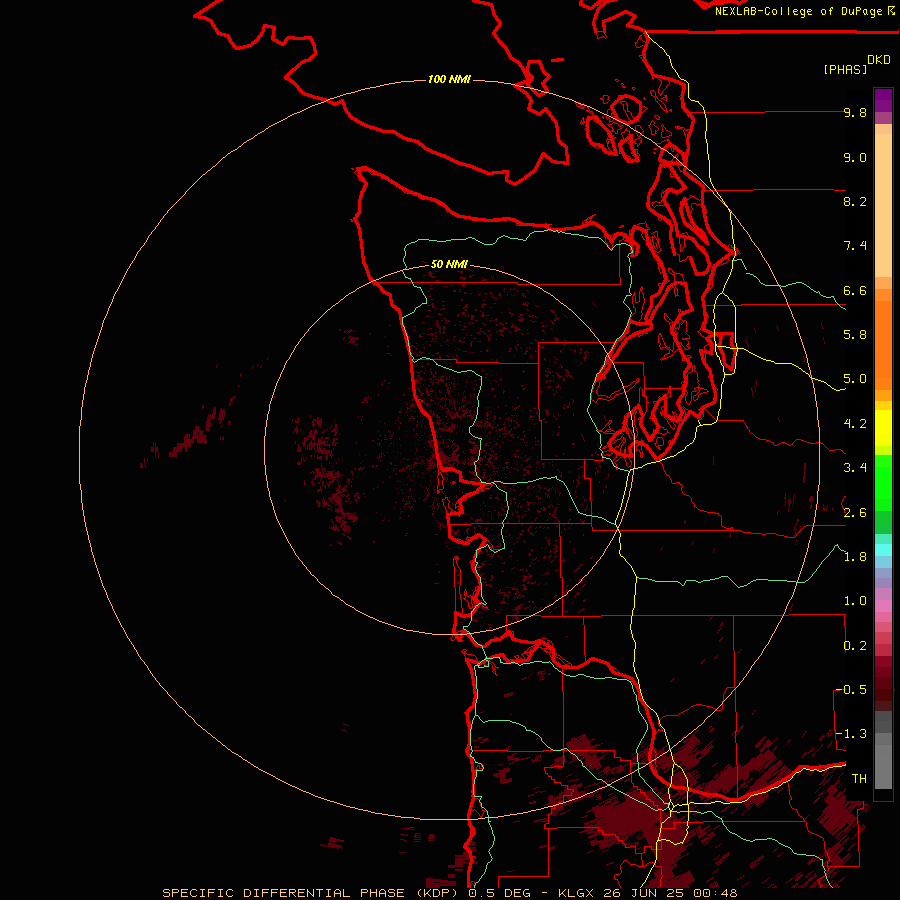
Task: Select the 2.6 scale value
Action: (x=855, y=513)
